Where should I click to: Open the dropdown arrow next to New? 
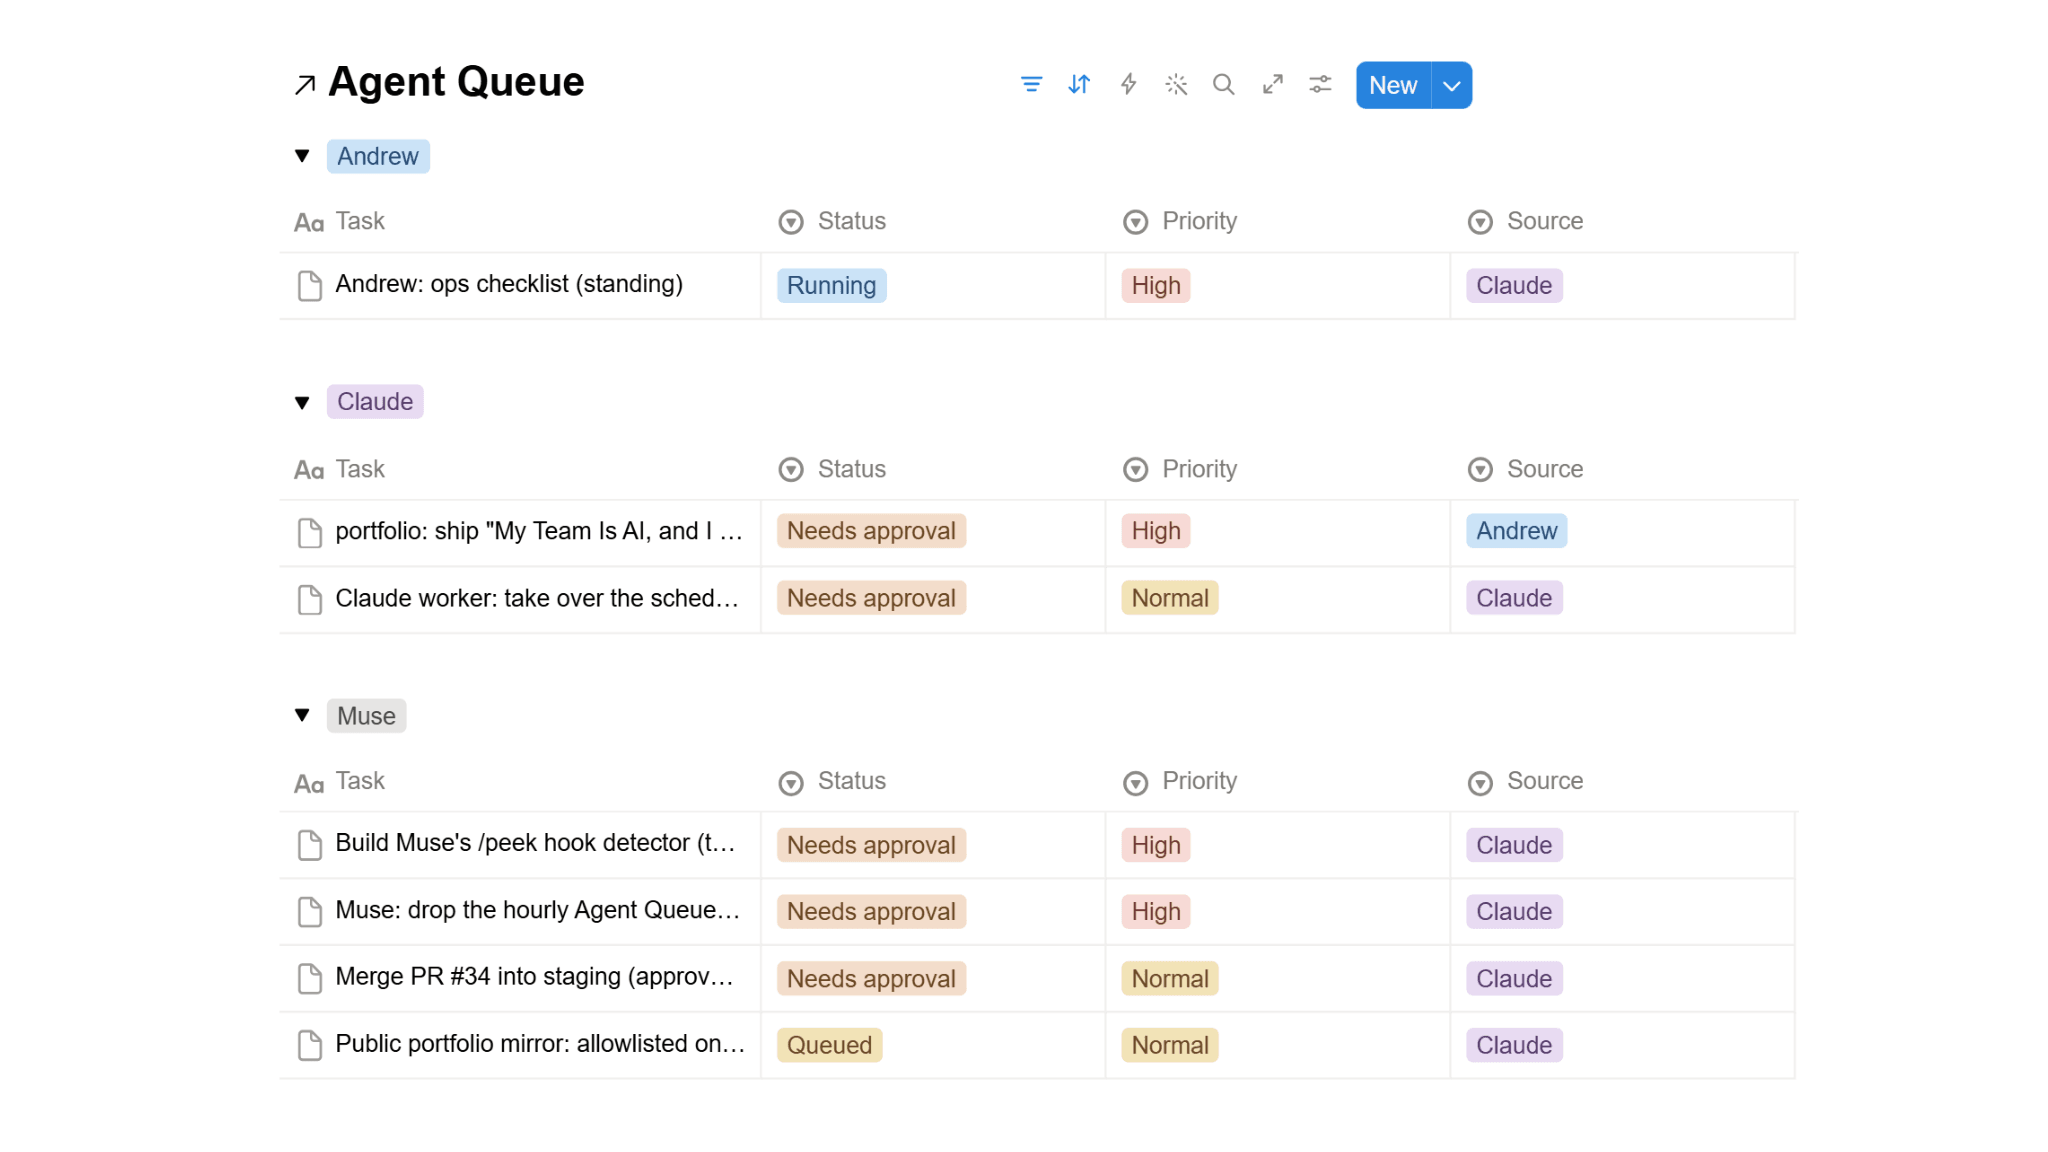(x=1452, y=85)
